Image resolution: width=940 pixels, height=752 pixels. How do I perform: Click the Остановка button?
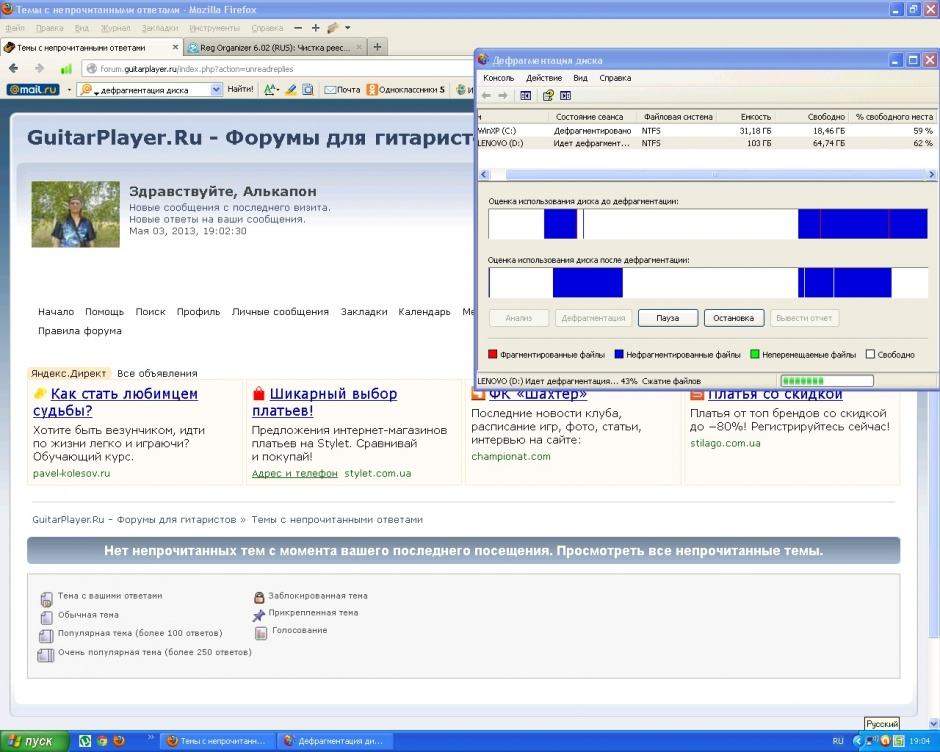(733, 318)
